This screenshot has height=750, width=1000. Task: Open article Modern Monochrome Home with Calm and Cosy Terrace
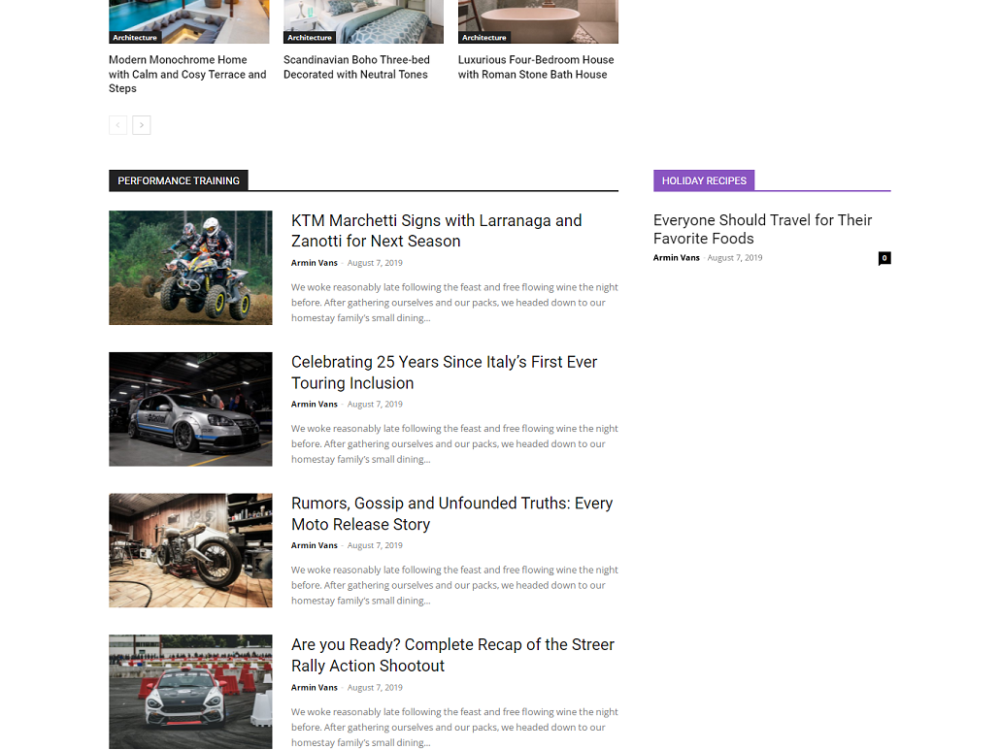pos(188,74)
